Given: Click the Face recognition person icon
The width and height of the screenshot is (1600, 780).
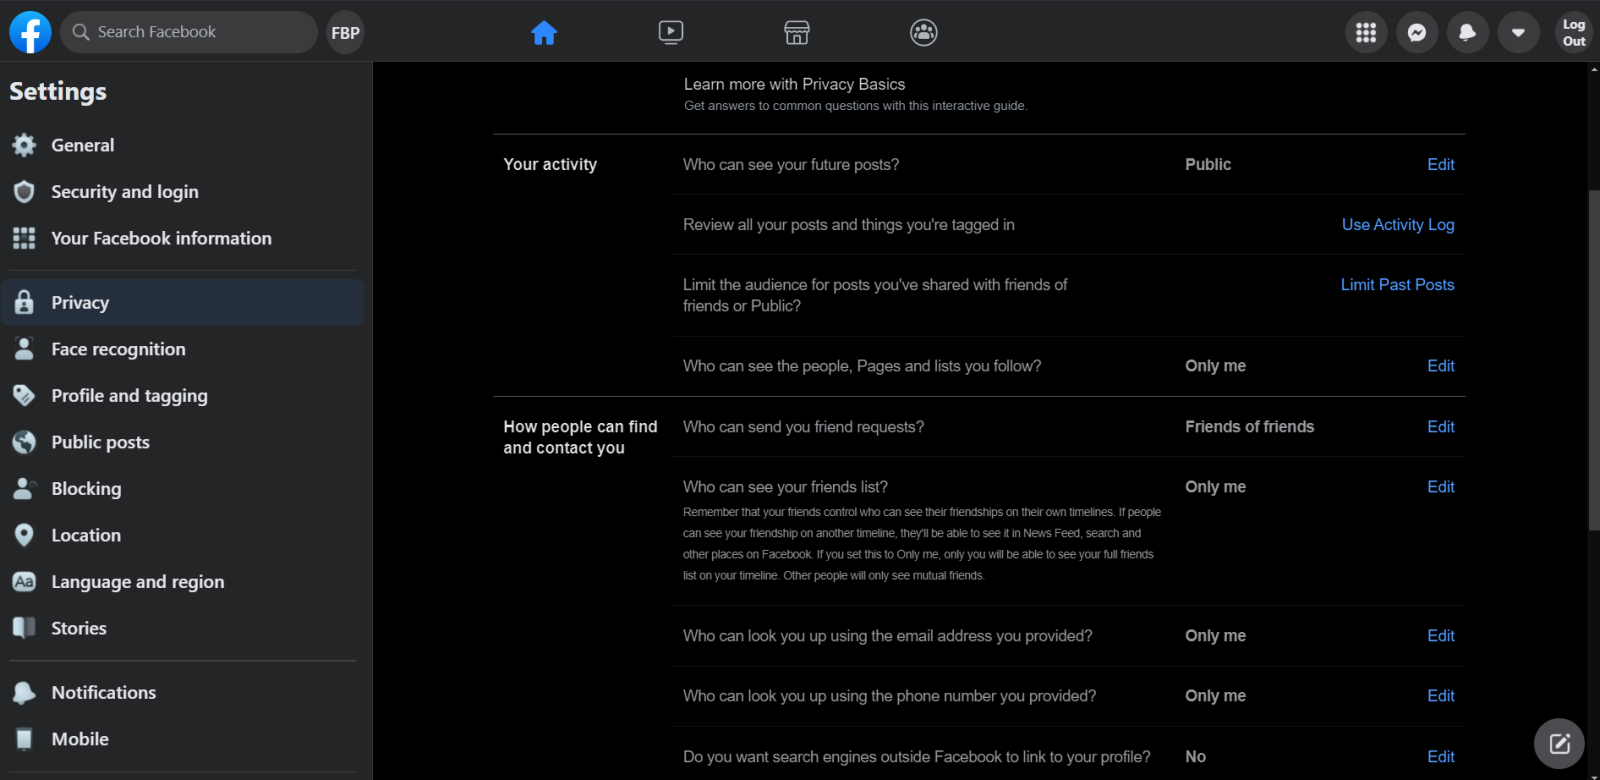Looking at the screenshot, I should click(x=24, y=349).
